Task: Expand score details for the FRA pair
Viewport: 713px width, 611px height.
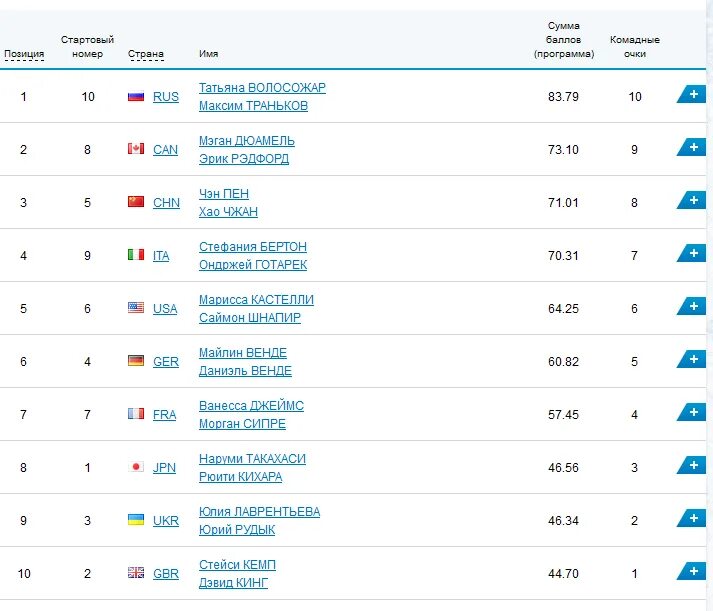Action: pos(691,412)
